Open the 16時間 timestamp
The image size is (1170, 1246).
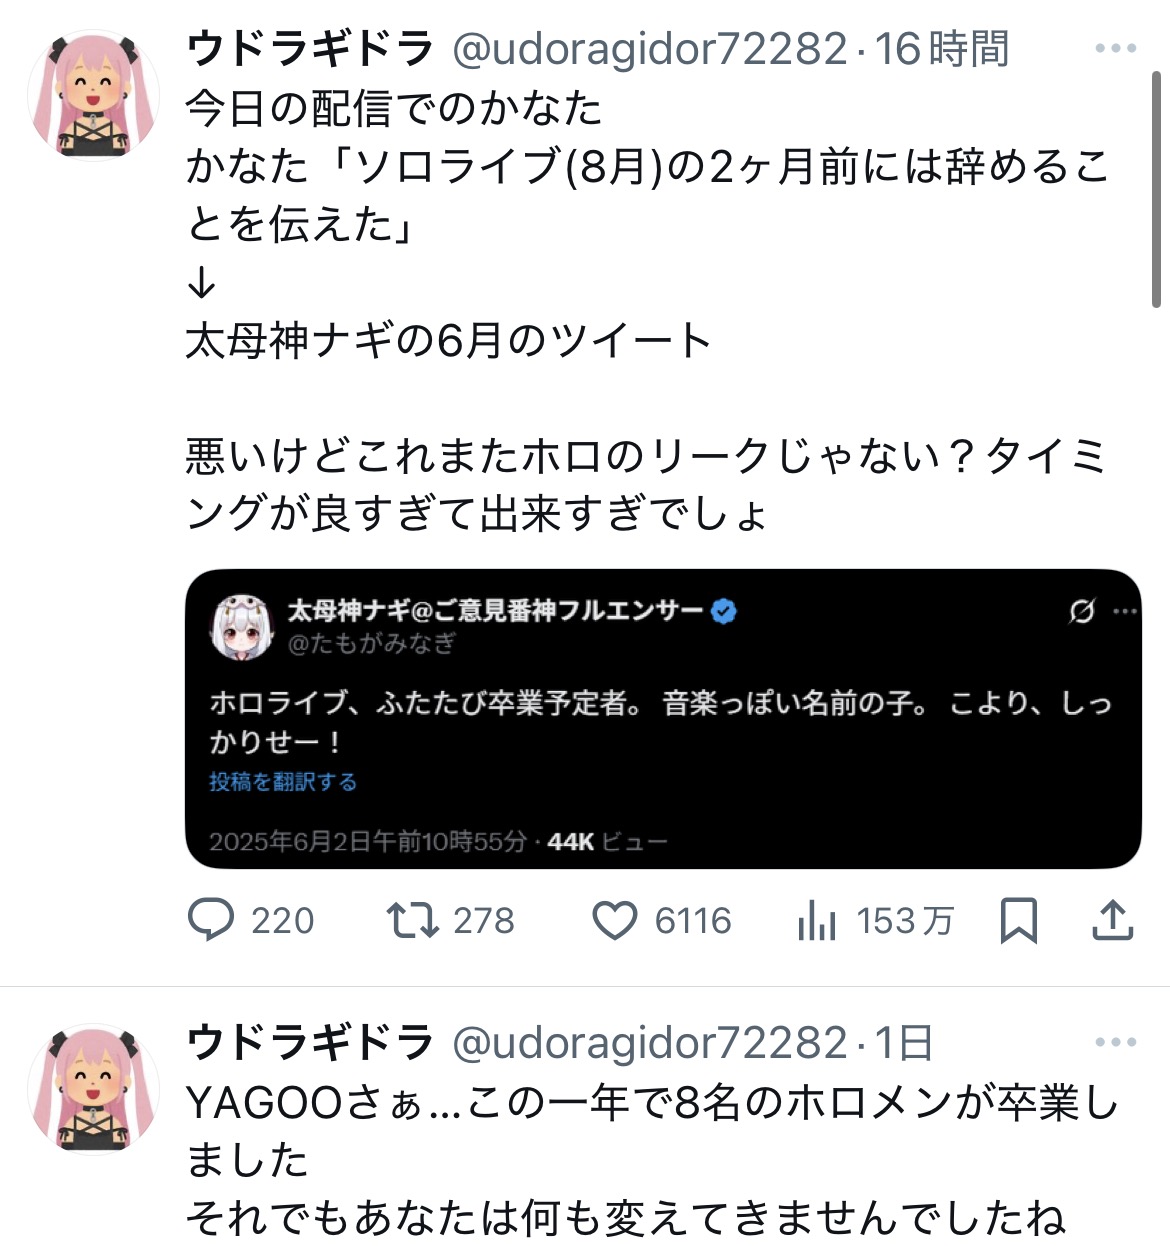[x=943, y=49]
